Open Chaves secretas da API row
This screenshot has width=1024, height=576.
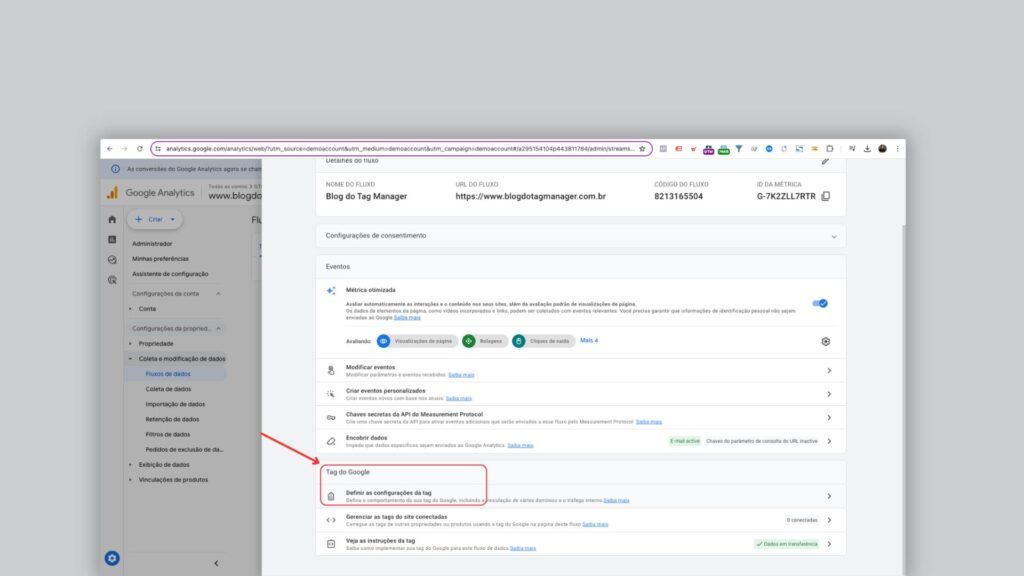[x=581, y=417]
